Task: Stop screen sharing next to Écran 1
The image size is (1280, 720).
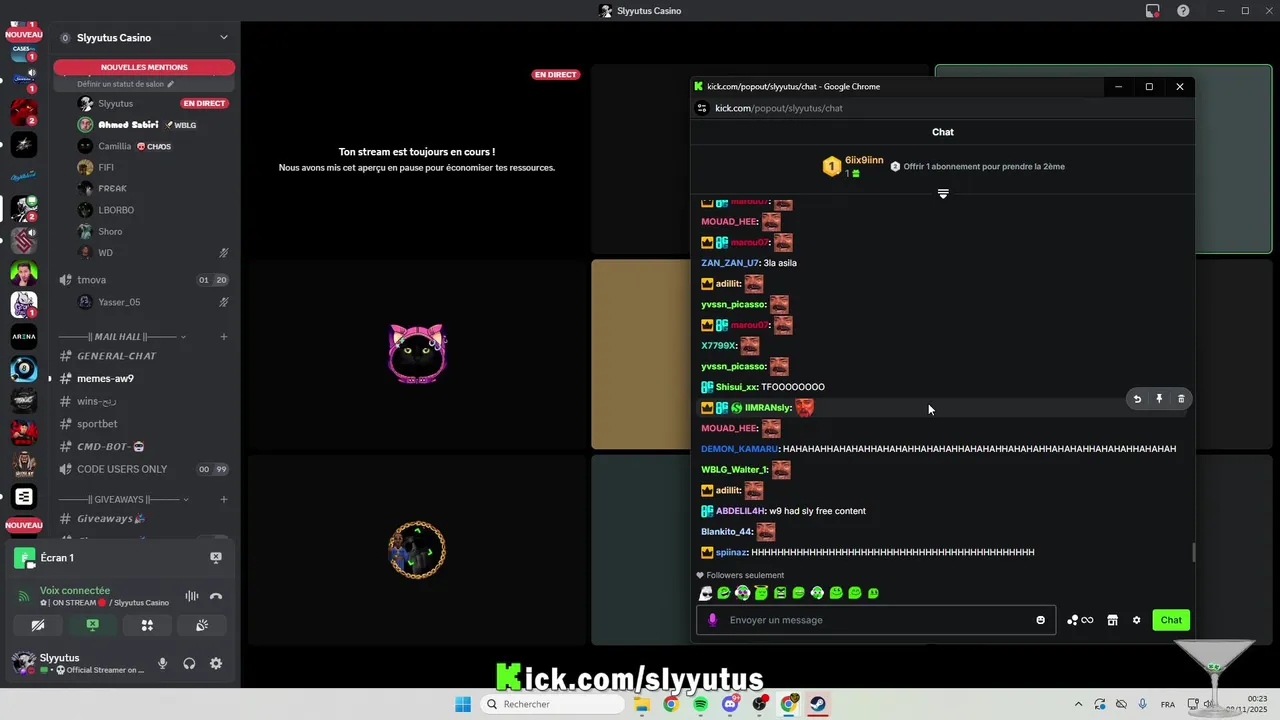Action: [216, 558]
